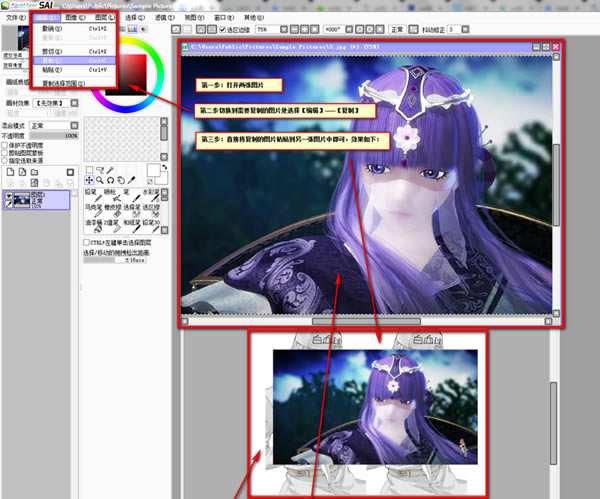Click the zoom out minus button
Image resolution: width=600 pixels, height=499 pixels.
[294, 29]
